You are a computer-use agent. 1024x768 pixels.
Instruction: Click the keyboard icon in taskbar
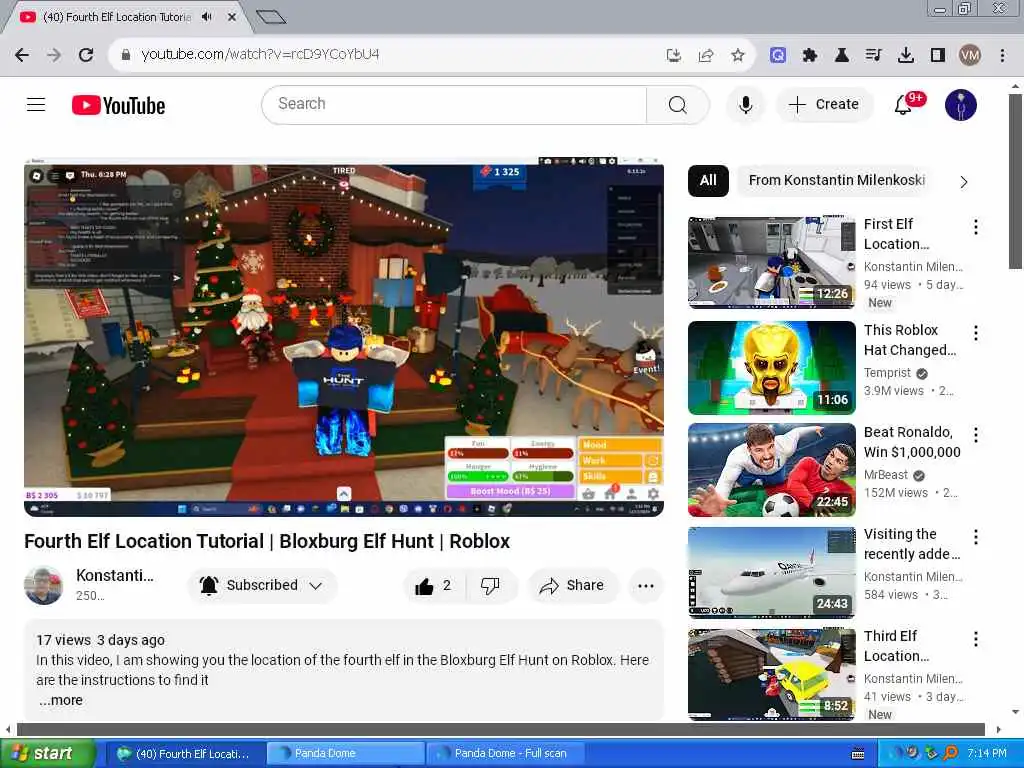coord(858,754)
